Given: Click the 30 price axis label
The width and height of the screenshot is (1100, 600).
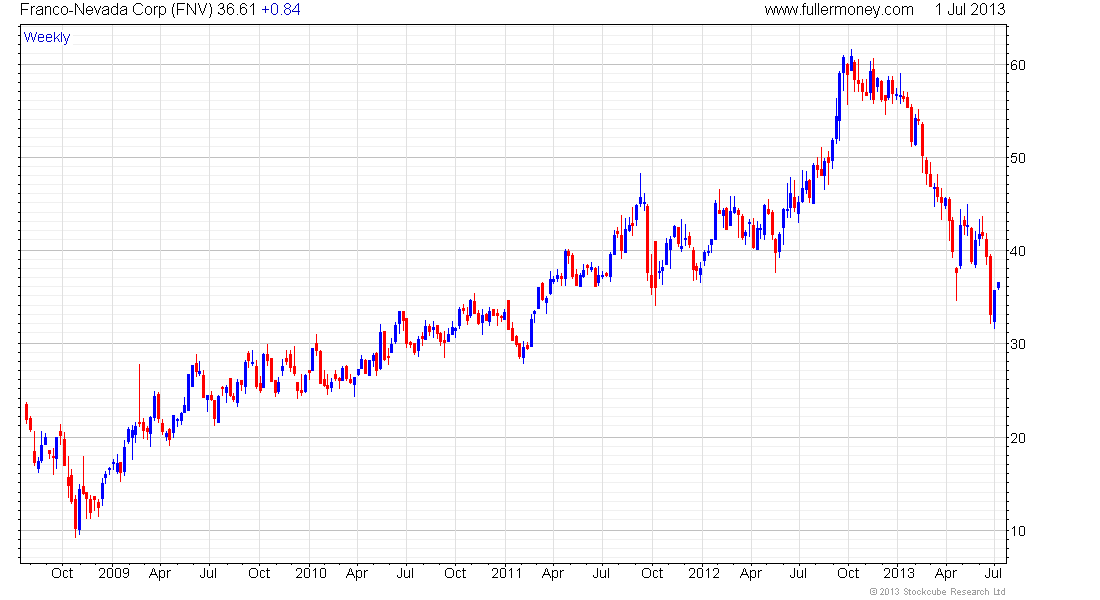Looking at the screenshot, I should (1018, 344).
